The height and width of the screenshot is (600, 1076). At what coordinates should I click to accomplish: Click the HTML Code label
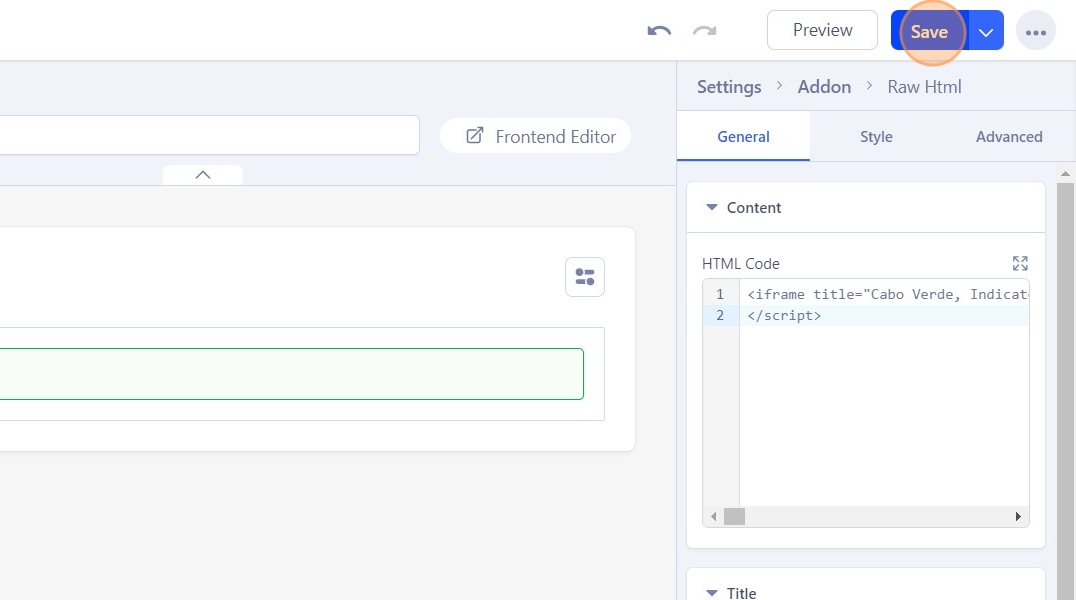740,264
